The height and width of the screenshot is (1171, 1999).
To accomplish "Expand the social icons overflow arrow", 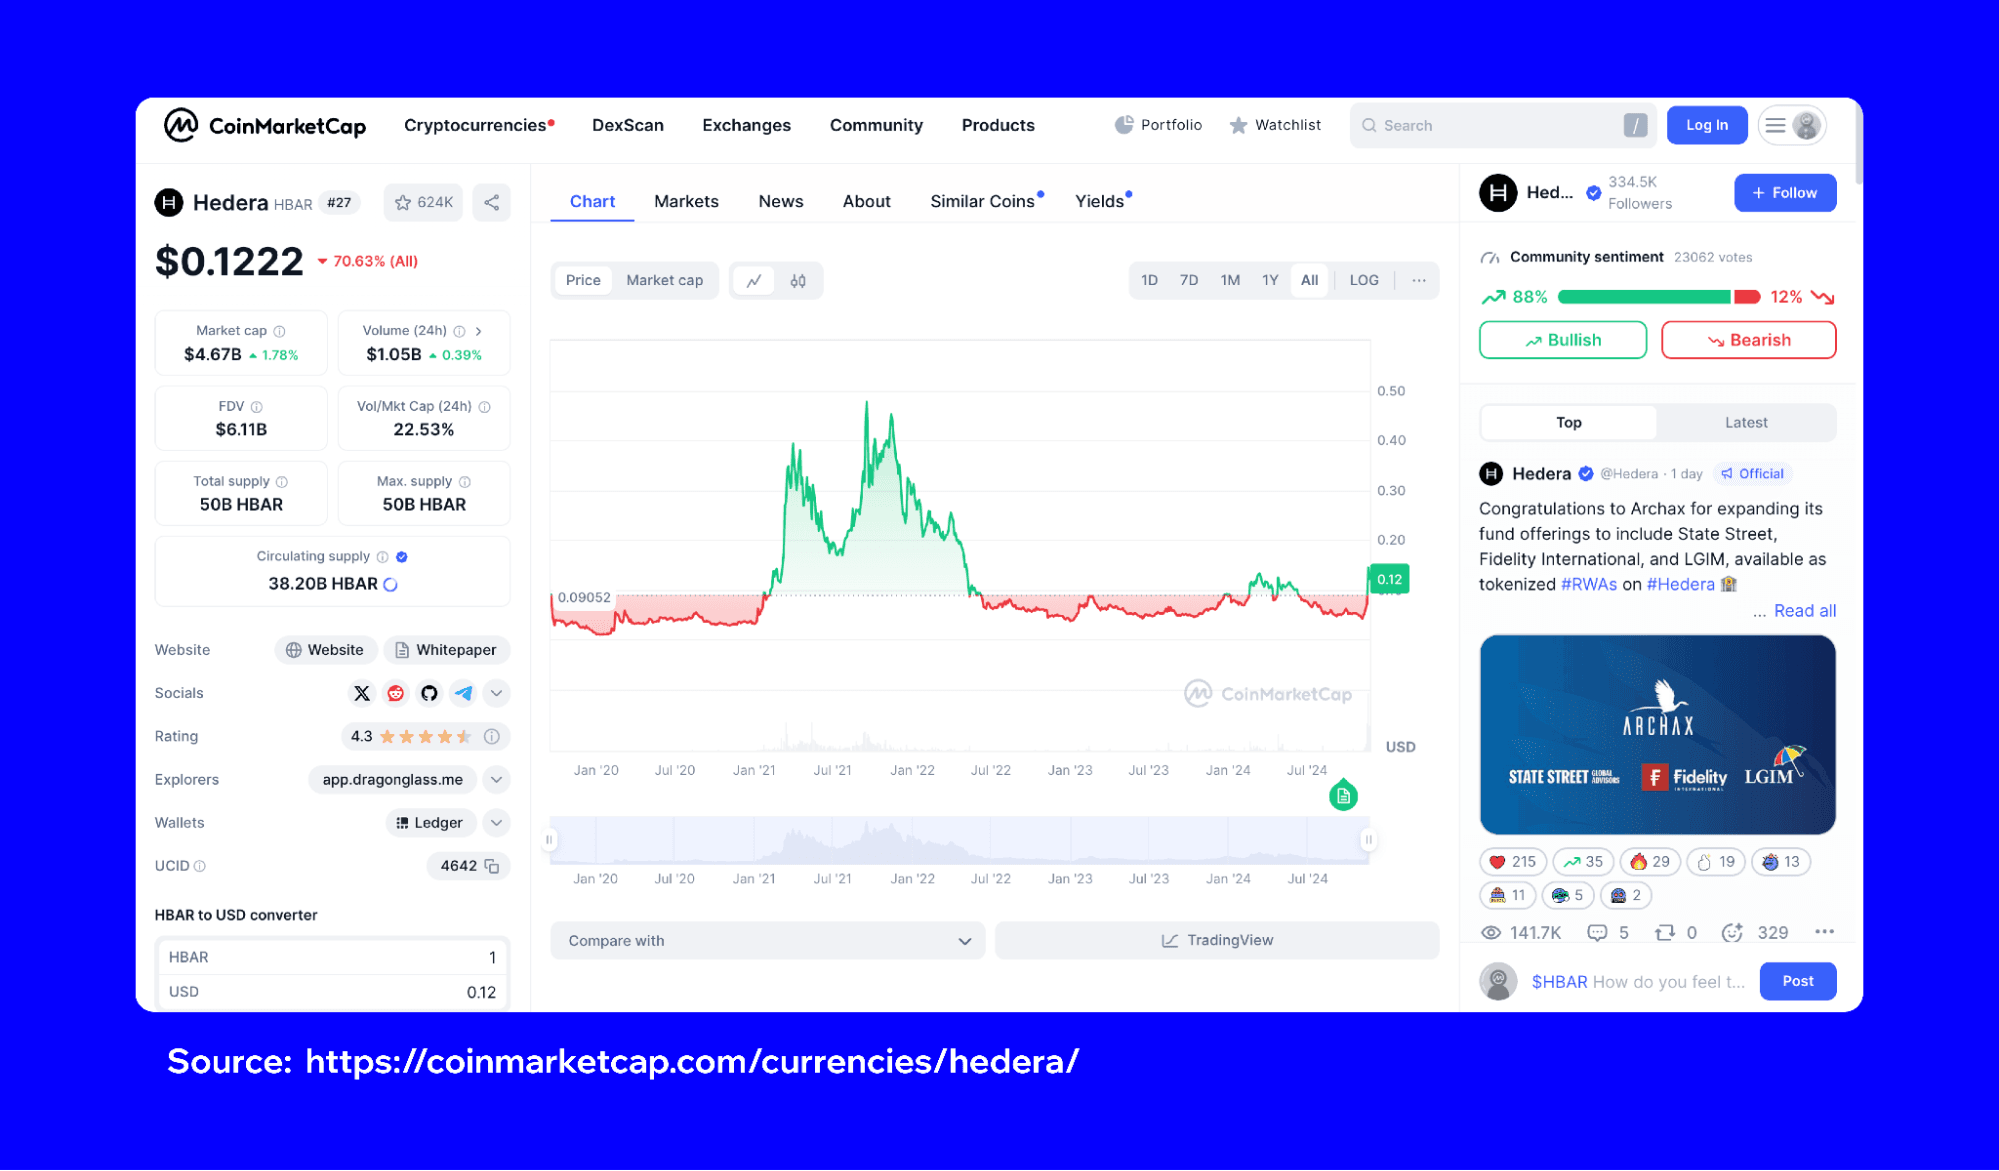I will pyautogui.click(x=496, y=693).
